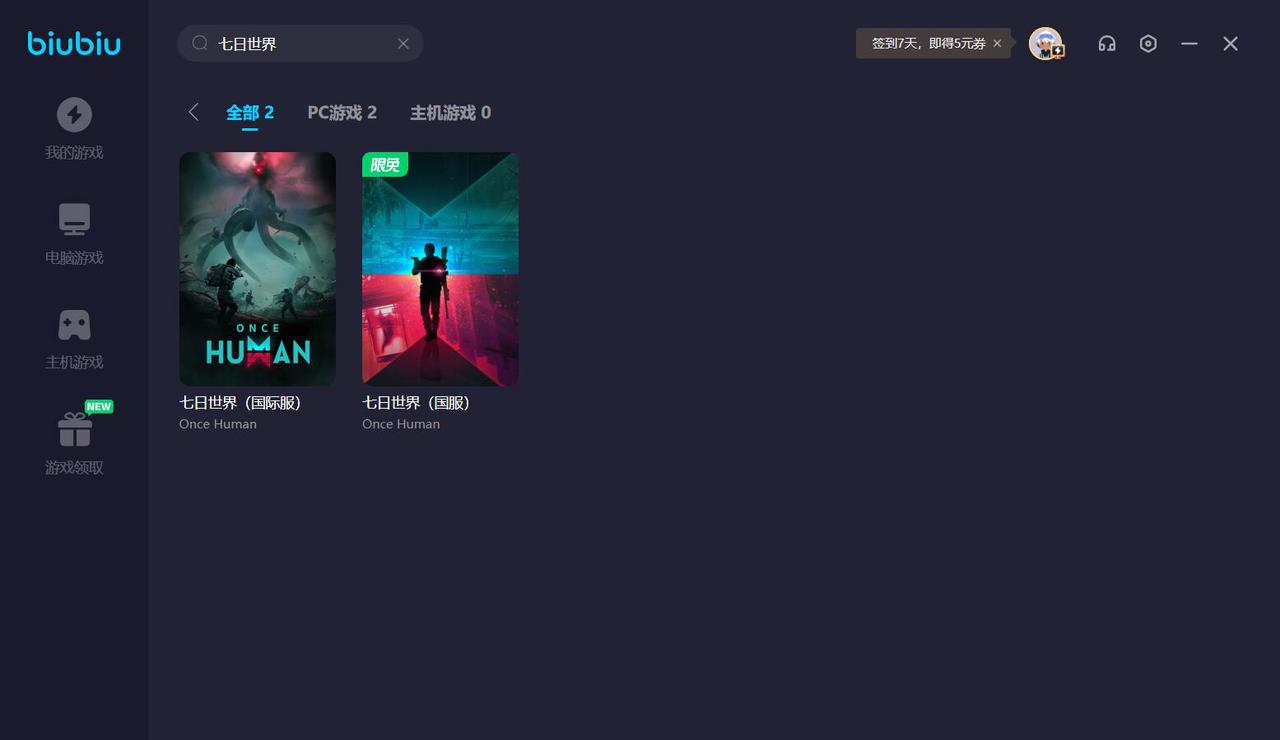
Task: Clear the search text with X
Action: [x=403, y=43]
